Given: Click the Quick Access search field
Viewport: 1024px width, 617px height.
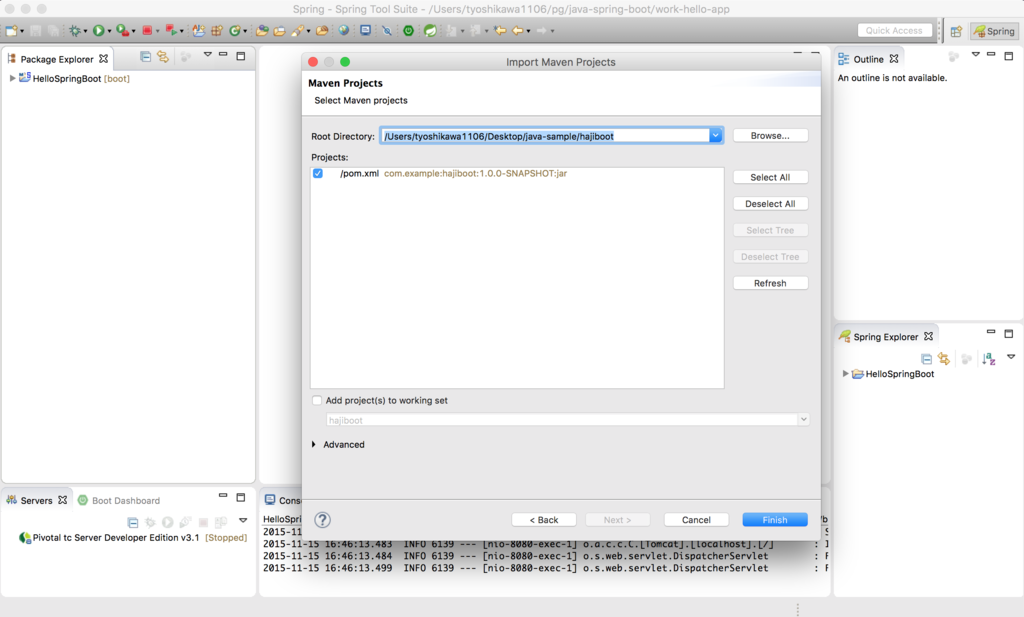Looking at the screenshot, I should (894, 31).
